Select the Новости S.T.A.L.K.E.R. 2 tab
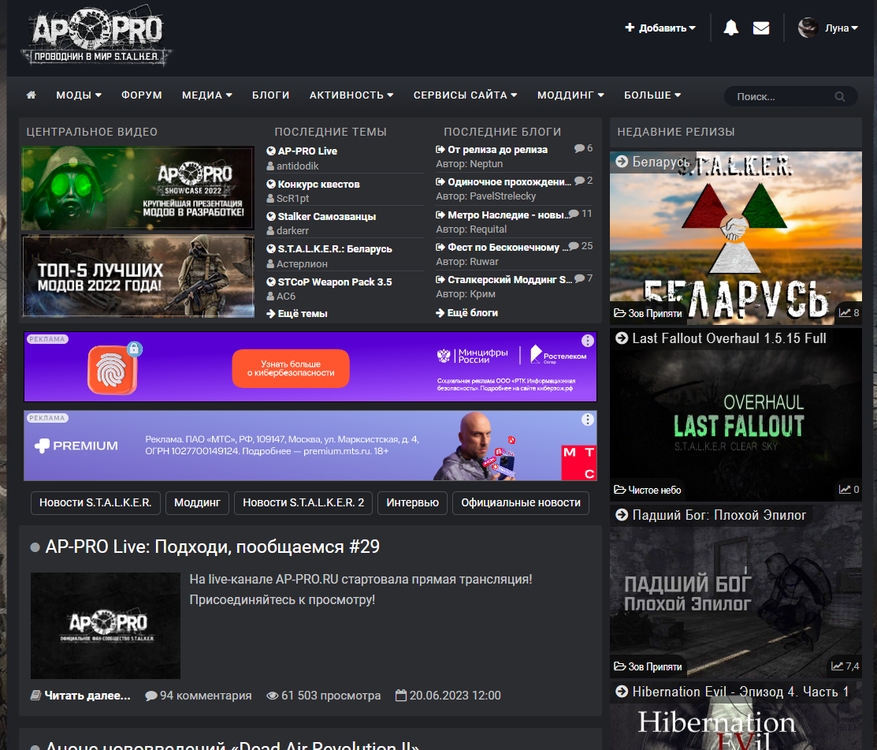This screenshot has height=750, width=877. pyautogui.click(x=303, y=503)
